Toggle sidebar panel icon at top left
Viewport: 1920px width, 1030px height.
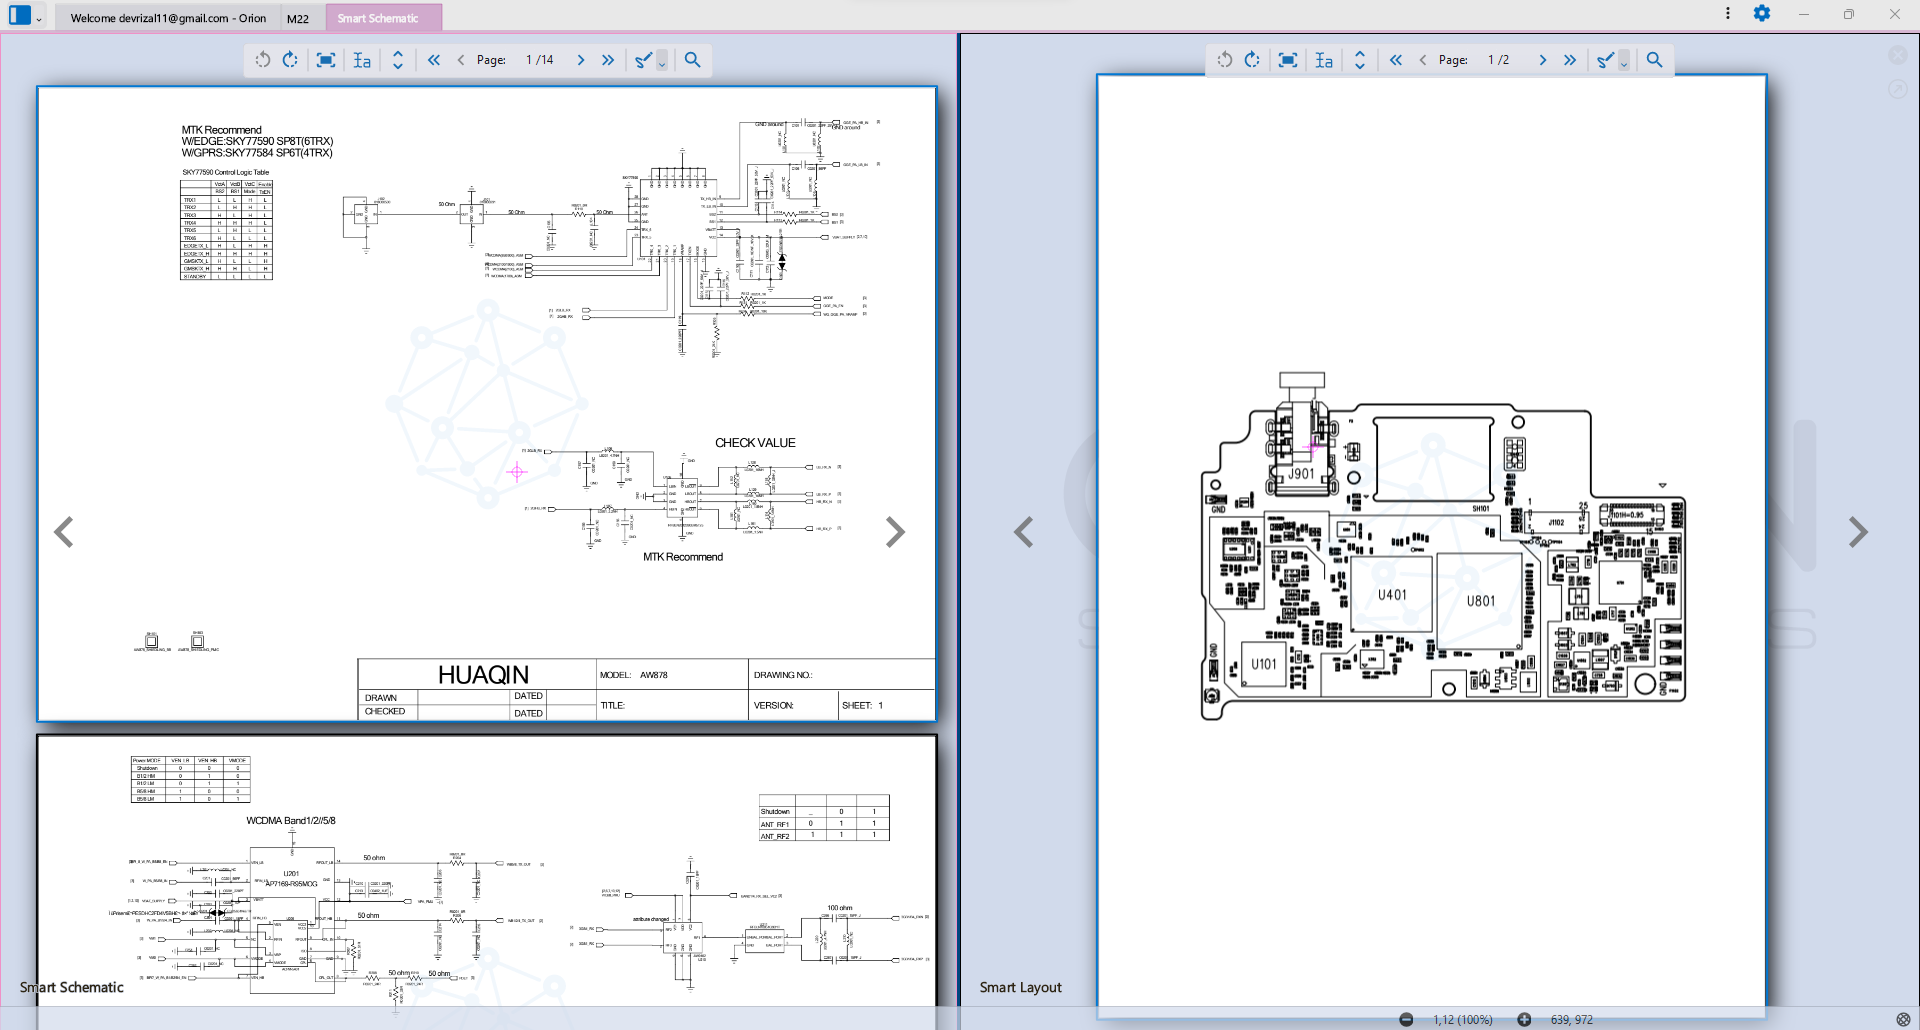(x=19, y=15)
